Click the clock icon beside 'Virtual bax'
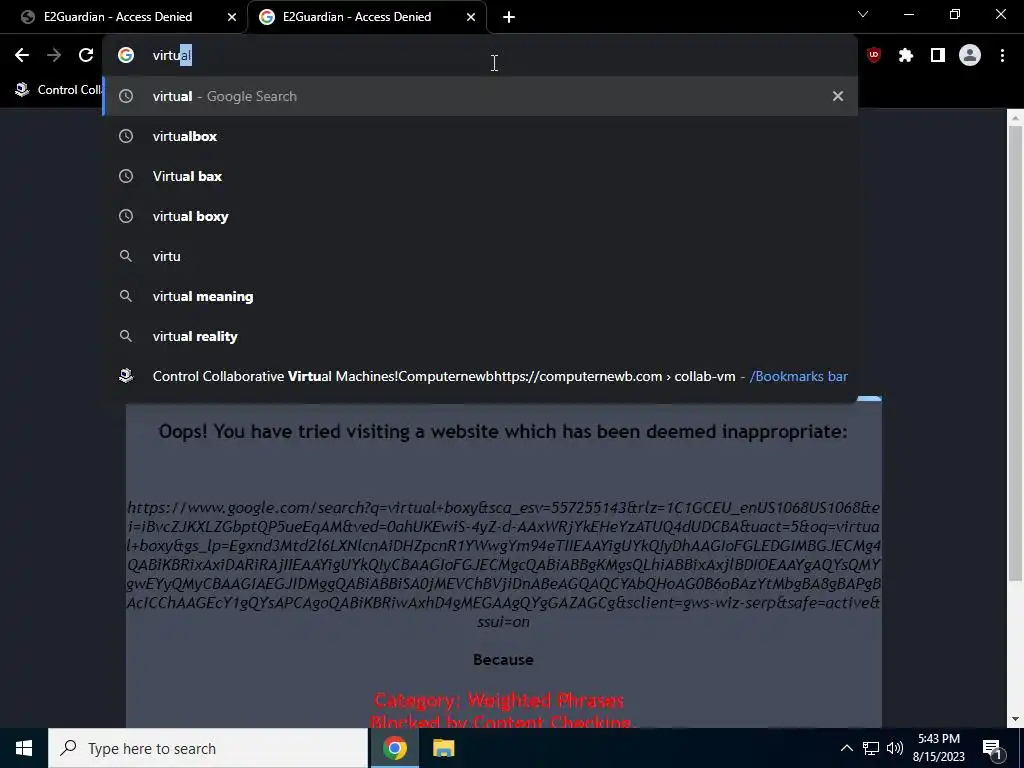Viewport: 1024px width, 768px height. click(x=126, y=176)
